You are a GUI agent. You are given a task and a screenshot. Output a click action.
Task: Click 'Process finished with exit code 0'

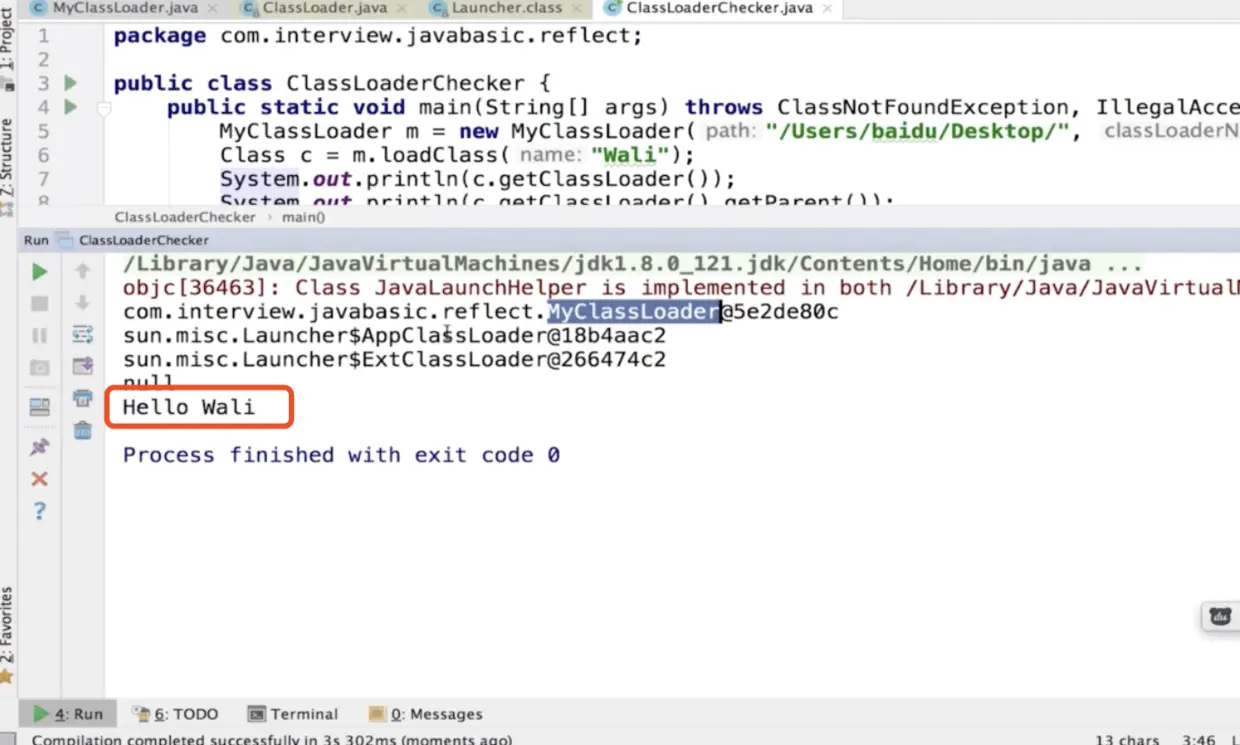tap(341, 455)
